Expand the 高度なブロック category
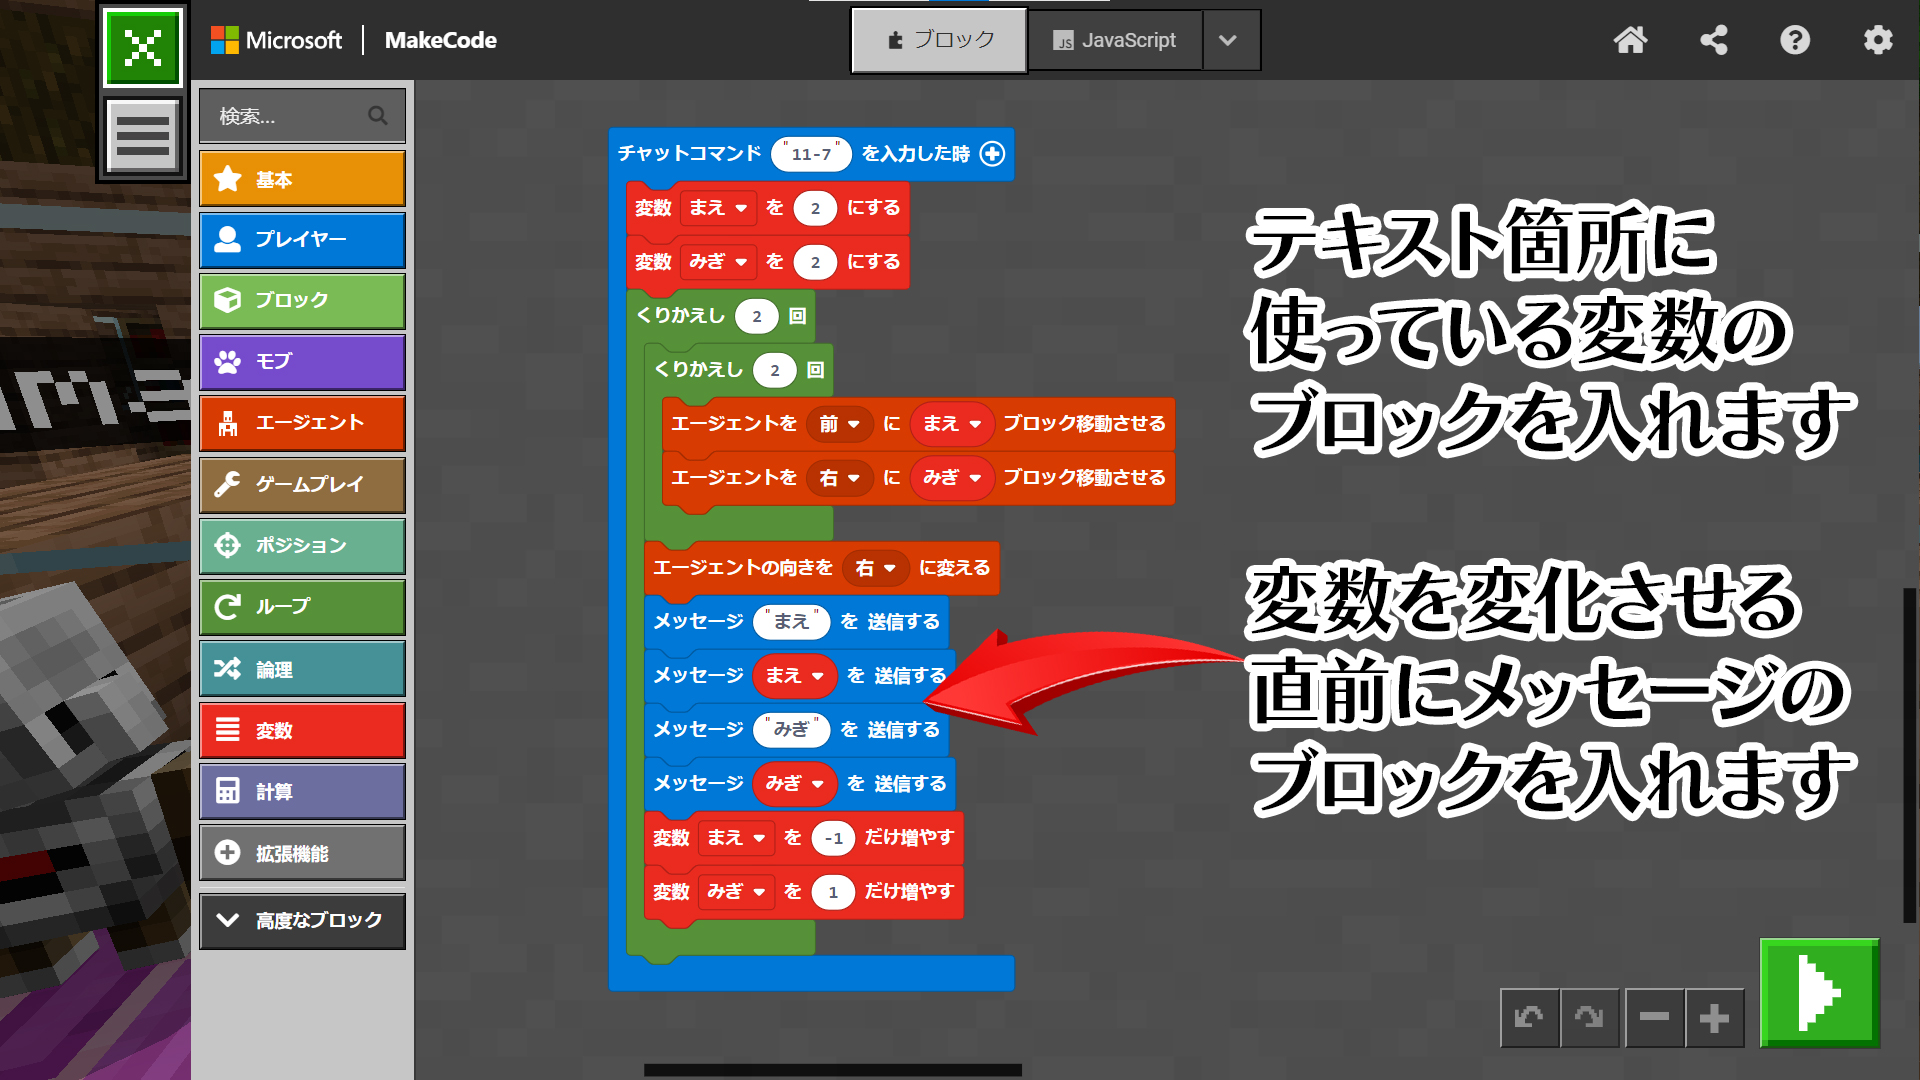 click(x=302, y=920)
